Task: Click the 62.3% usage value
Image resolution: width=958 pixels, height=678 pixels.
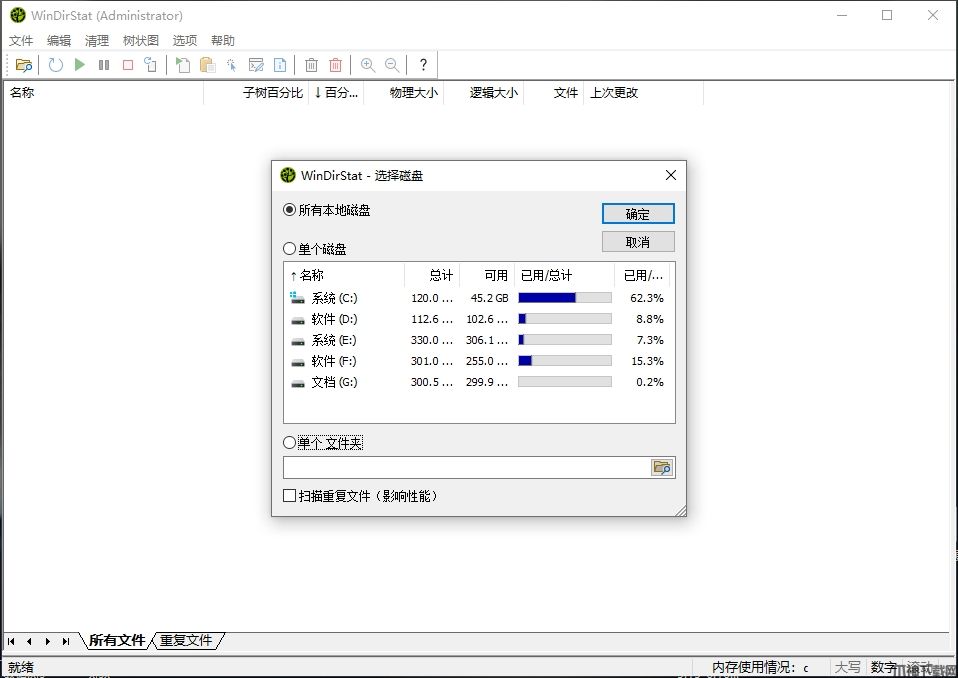Action: [646, 298]
